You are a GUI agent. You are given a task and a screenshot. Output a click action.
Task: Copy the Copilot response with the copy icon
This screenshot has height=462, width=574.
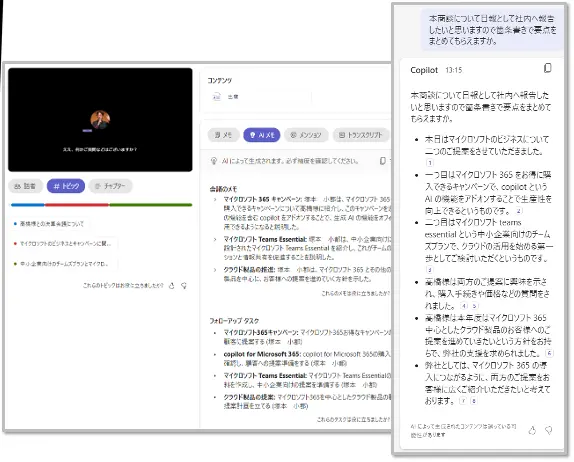548,68
